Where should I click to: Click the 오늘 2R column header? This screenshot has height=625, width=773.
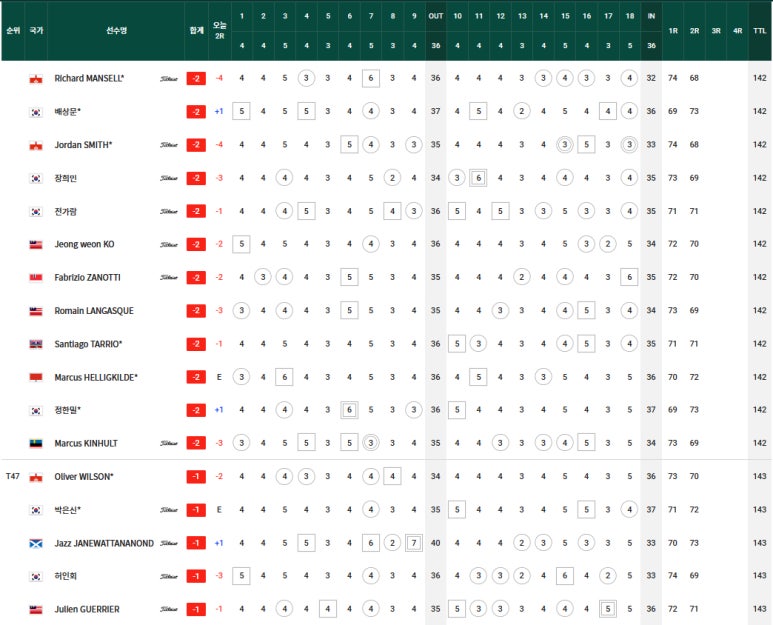coord(219,31)
